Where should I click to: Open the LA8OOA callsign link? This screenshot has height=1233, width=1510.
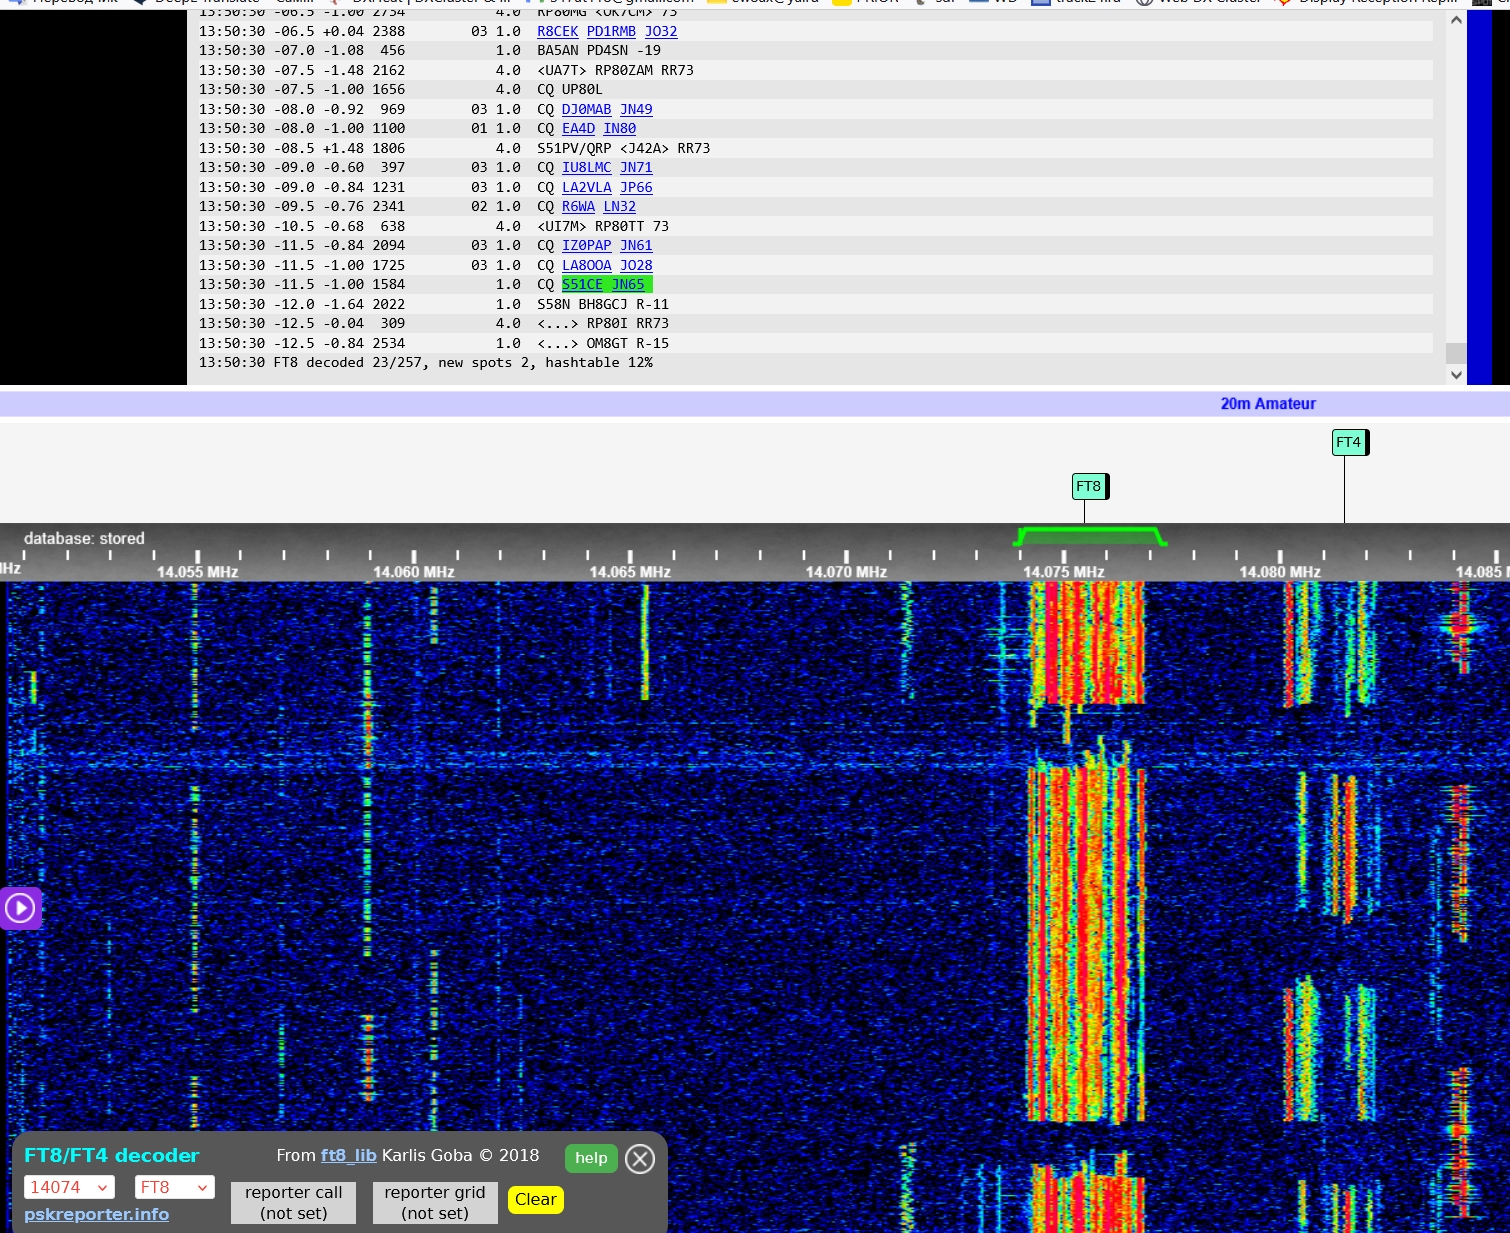586,265
